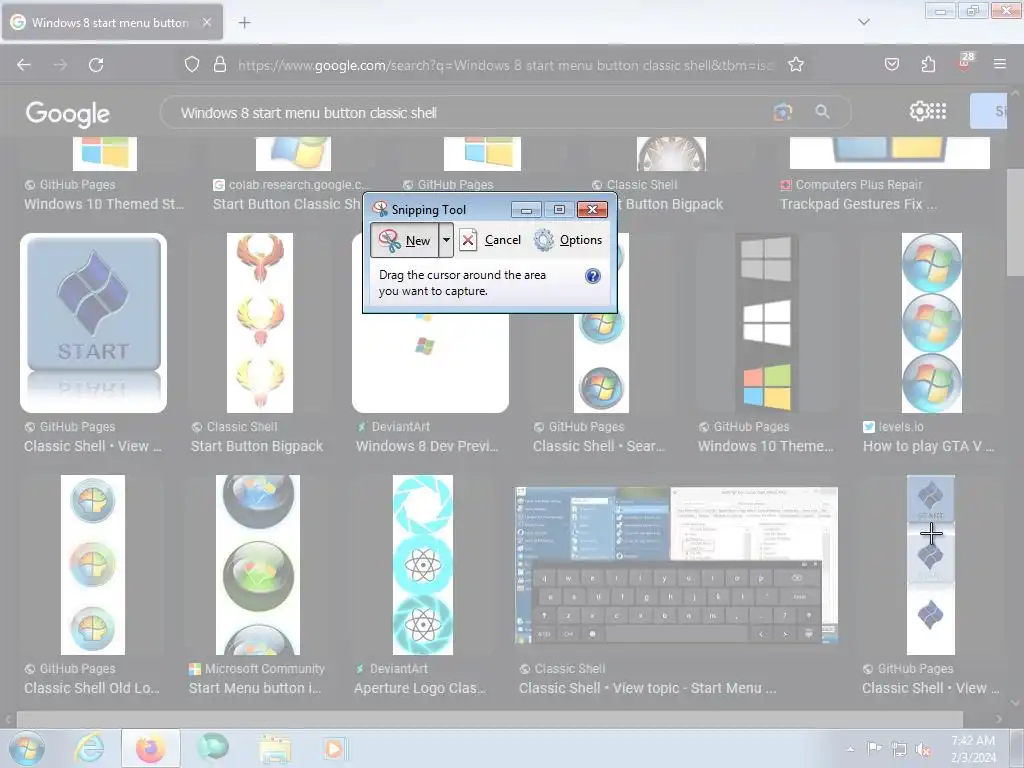Open the New snip type dropdown arrow

(446, 240)
